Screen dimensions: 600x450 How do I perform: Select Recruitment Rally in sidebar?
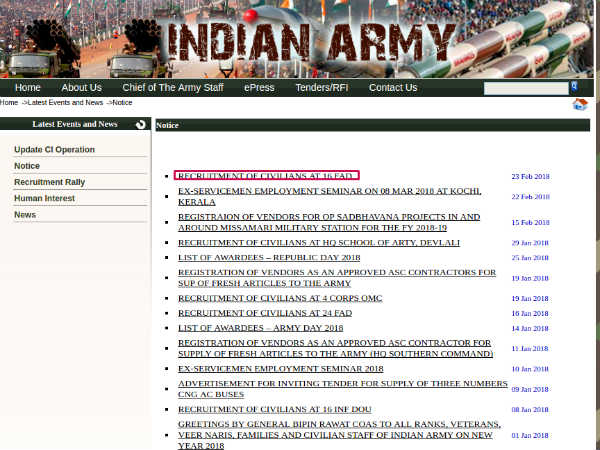tap(49, 182)
